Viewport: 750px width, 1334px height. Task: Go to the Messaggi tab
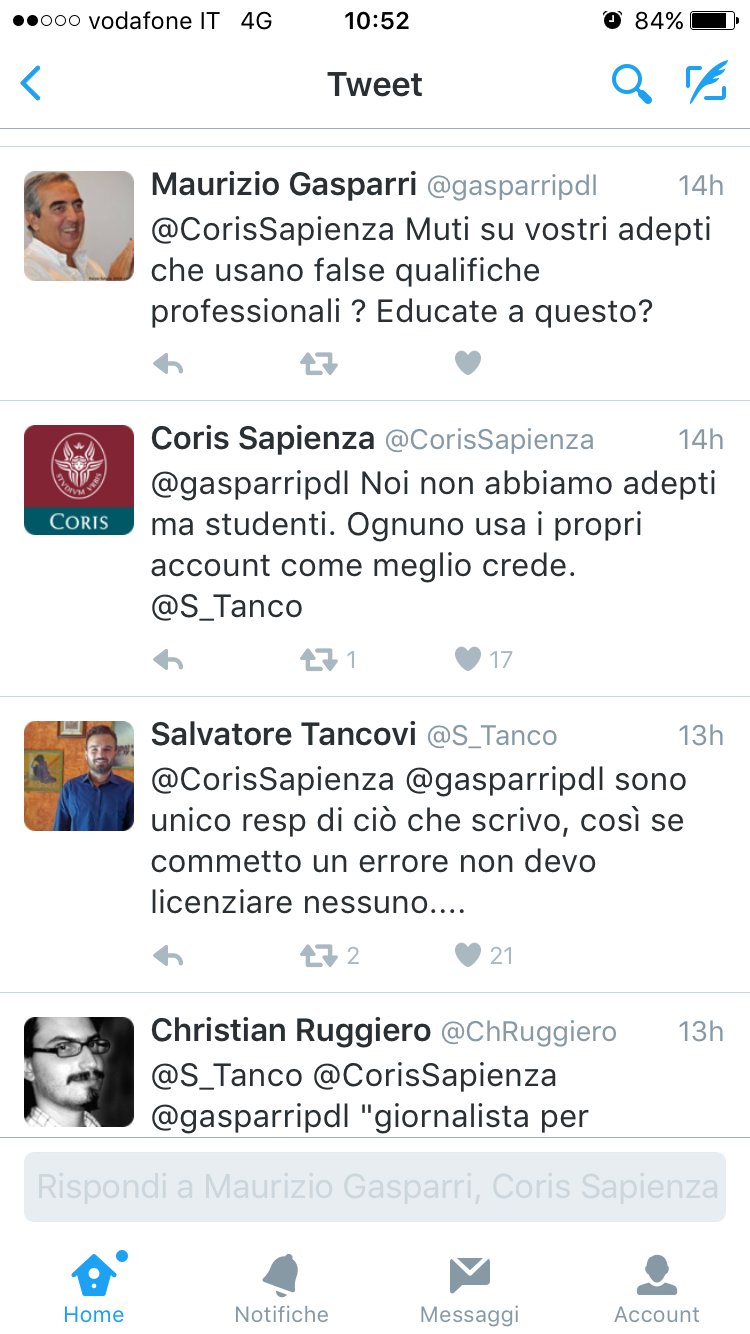[469, 1288]
